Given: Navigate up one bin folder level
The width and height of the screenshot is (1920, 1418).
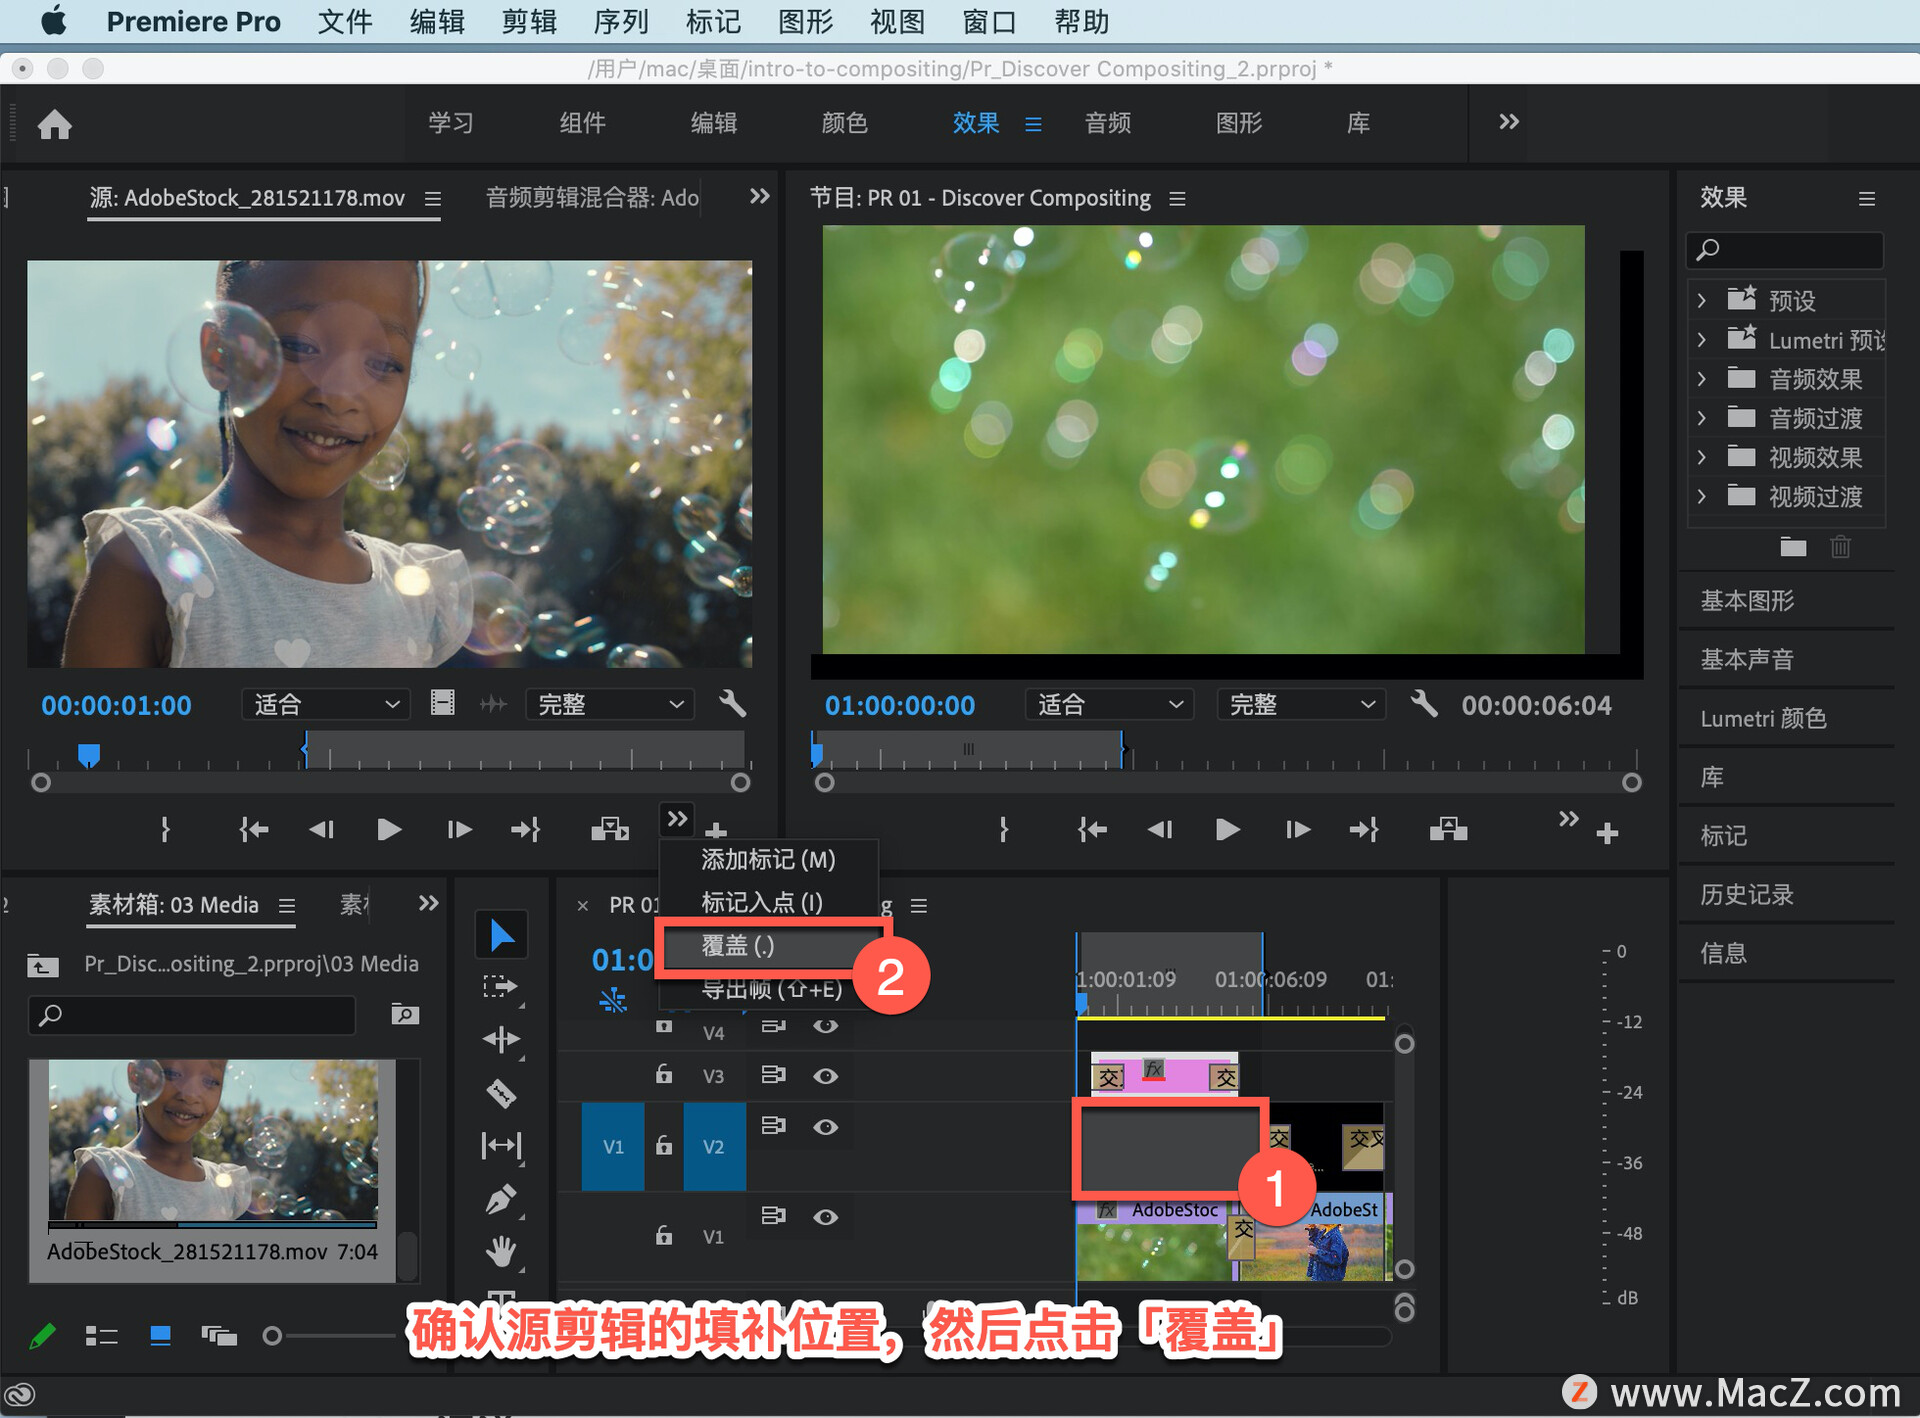Looking at the screenshot, I should (x=42, y=965).
